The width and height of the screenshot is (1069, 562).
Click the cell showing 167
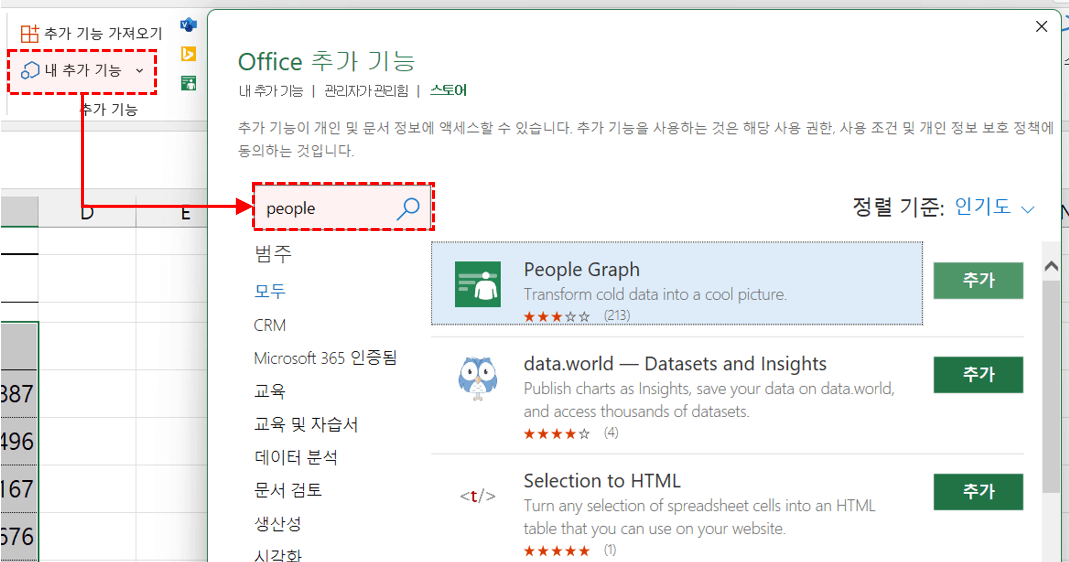coord(19,489)
